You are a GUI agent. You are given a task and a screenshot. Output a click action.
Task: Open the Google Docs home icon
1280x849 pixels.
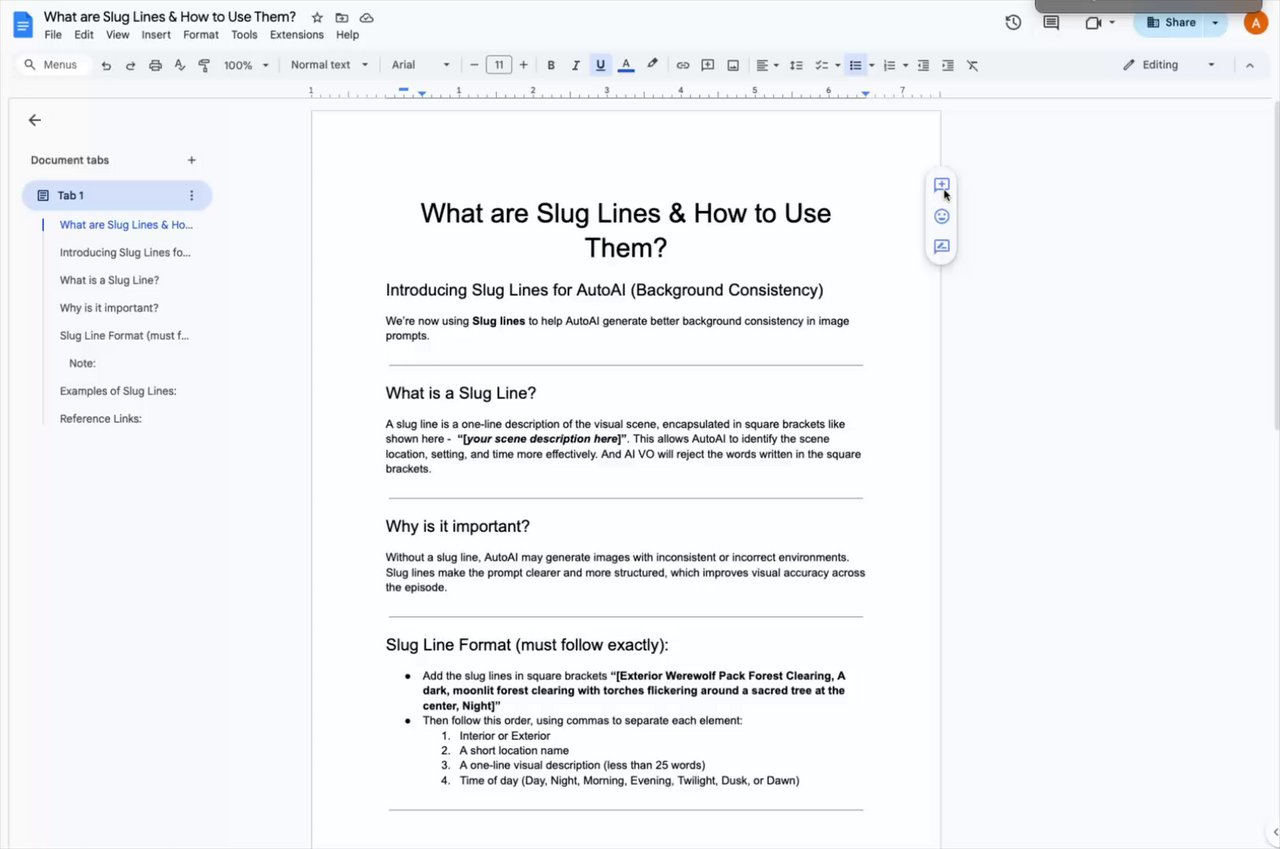[22, 24]
